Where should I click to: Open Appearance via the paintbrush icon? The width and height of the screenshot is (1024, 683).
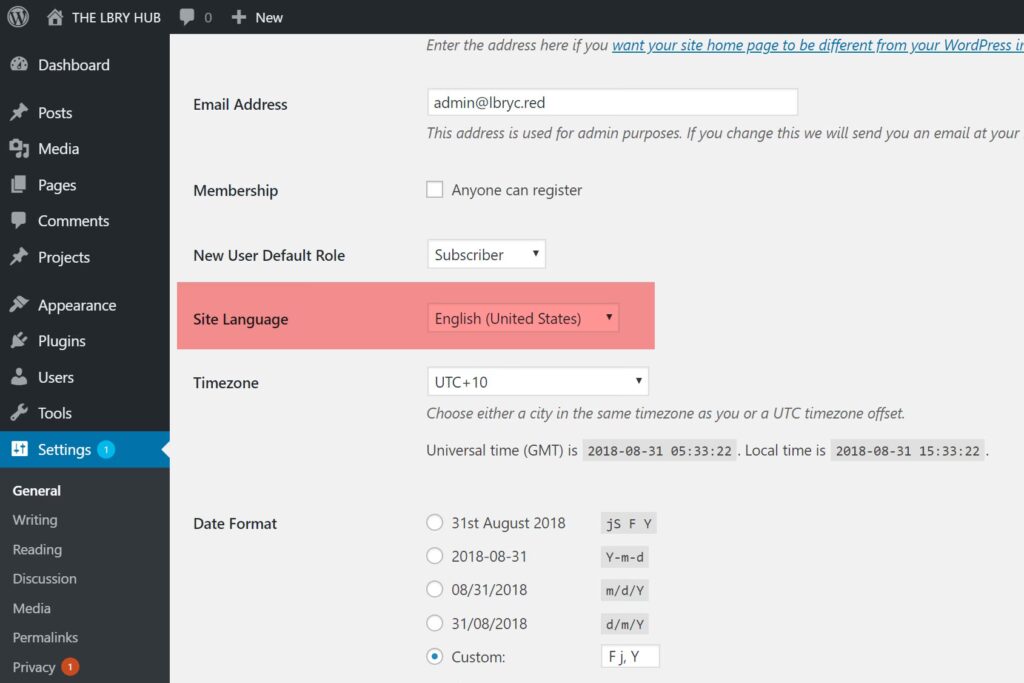tap(19, 305)
